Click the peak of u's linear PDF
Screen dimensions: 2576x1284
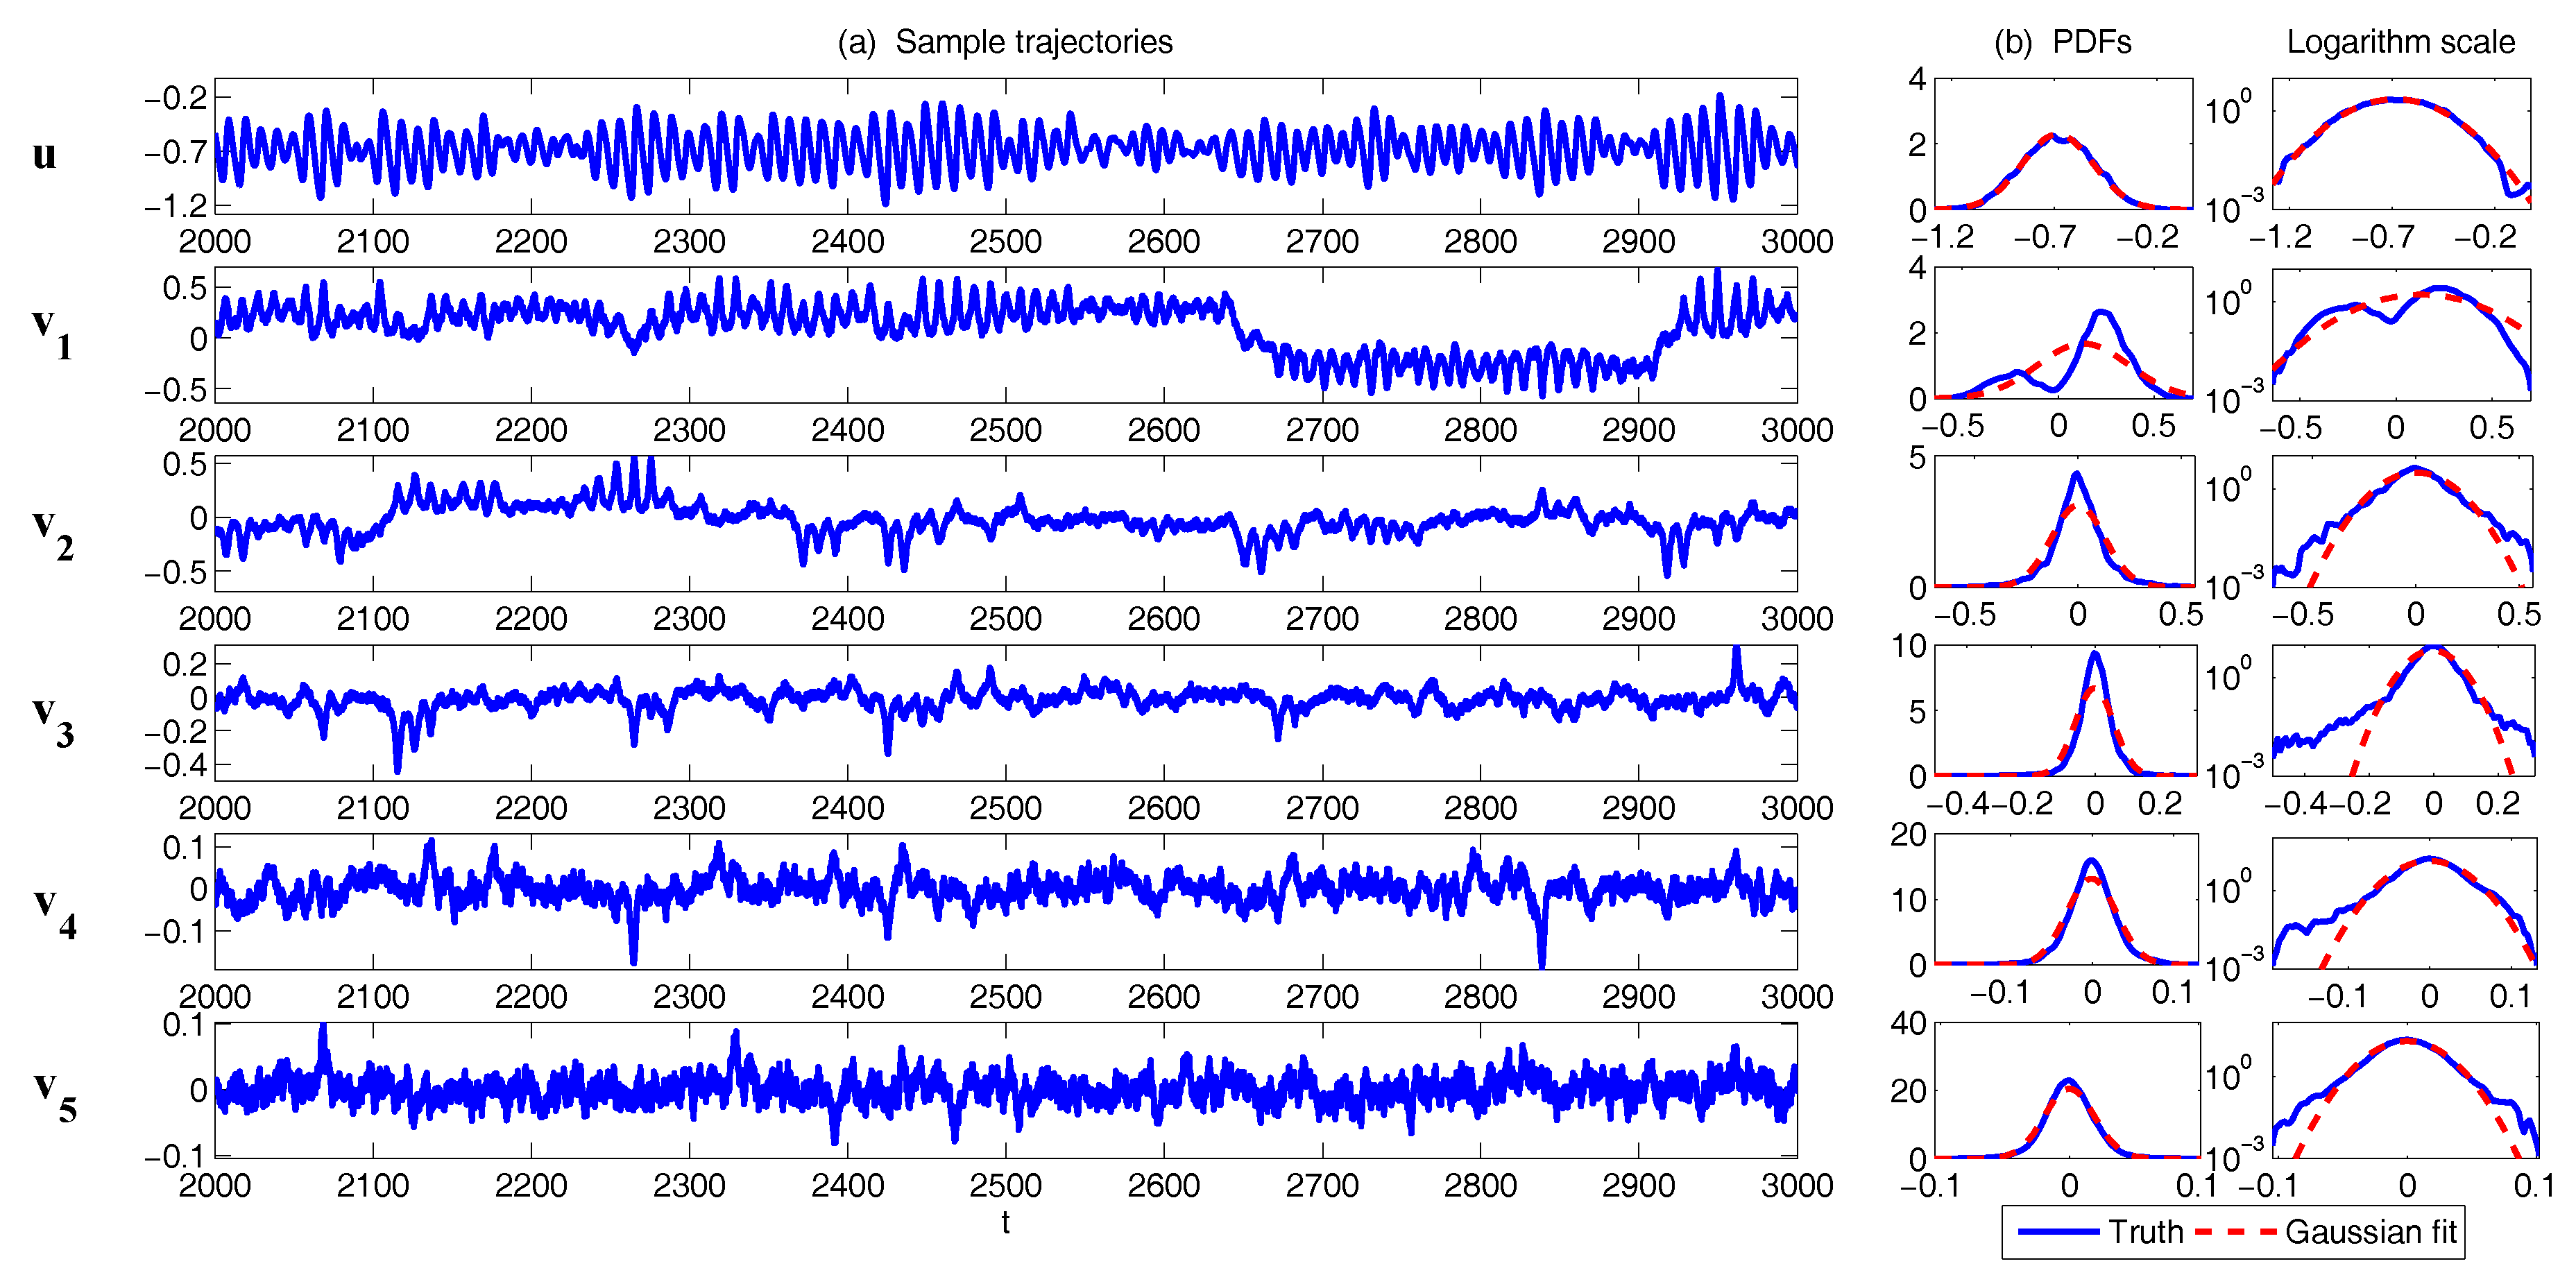pos(2052,136)
